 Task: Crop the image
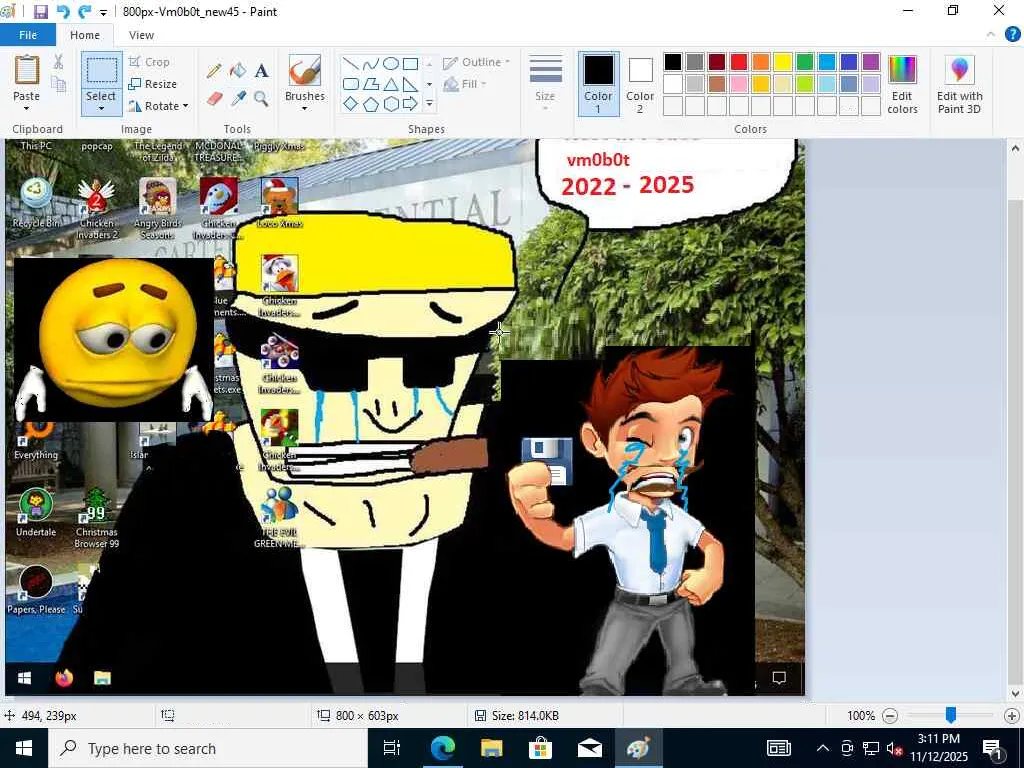click(x=150, y=62)
